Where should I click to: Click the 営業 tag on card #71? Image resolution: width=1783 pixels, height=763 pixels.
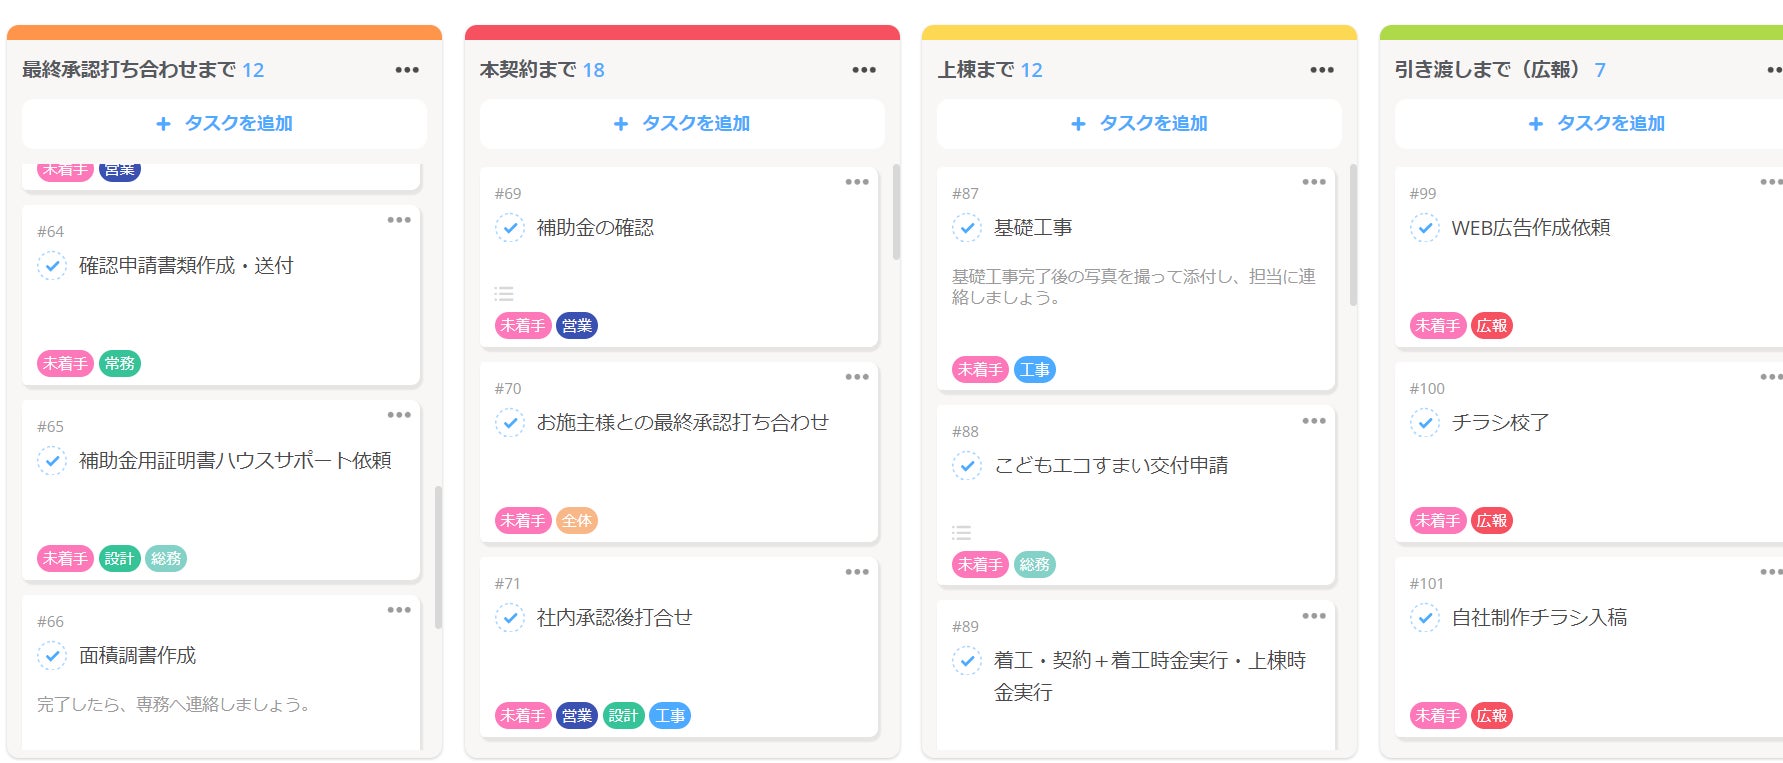(x=577, y=716)
